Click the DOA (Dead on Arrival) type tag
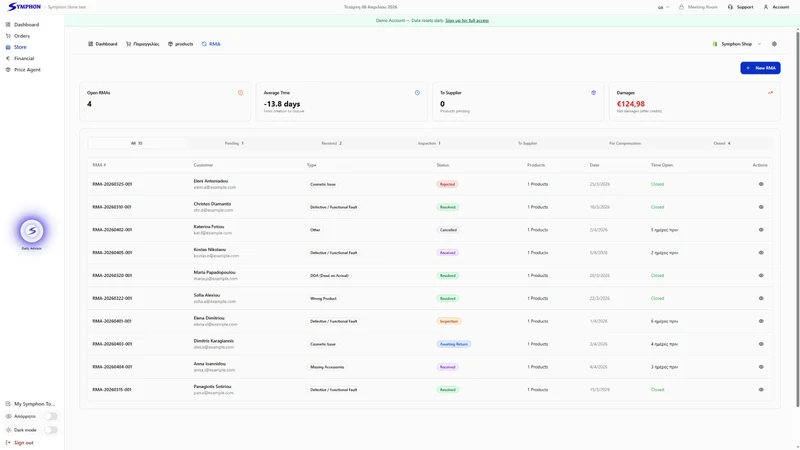This screenshot has width=800, height=450. pos(329,276)
